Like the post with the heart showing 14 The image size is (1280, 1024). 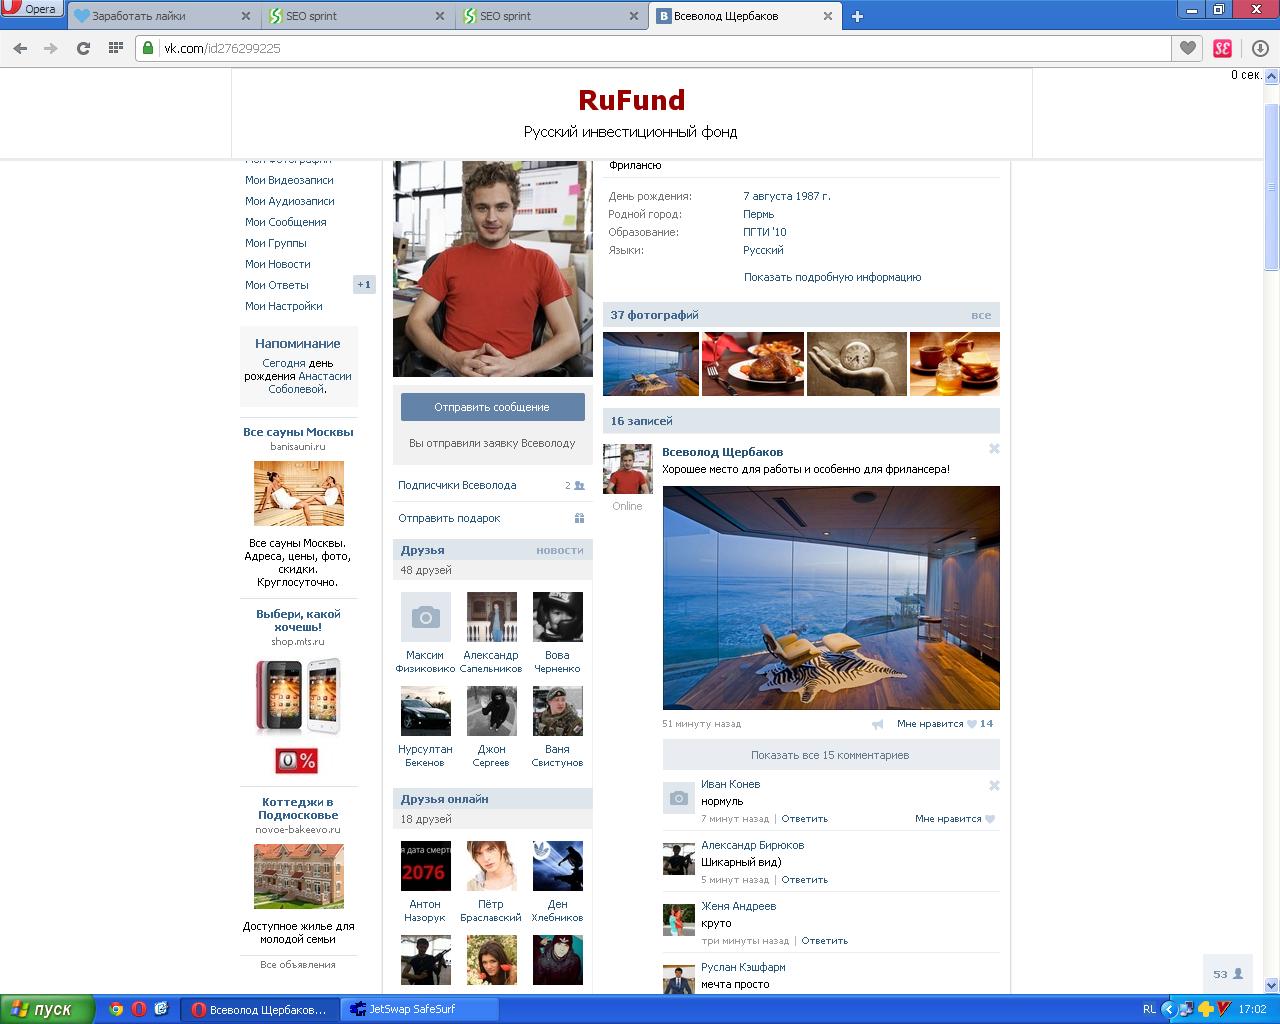point(971,724)
